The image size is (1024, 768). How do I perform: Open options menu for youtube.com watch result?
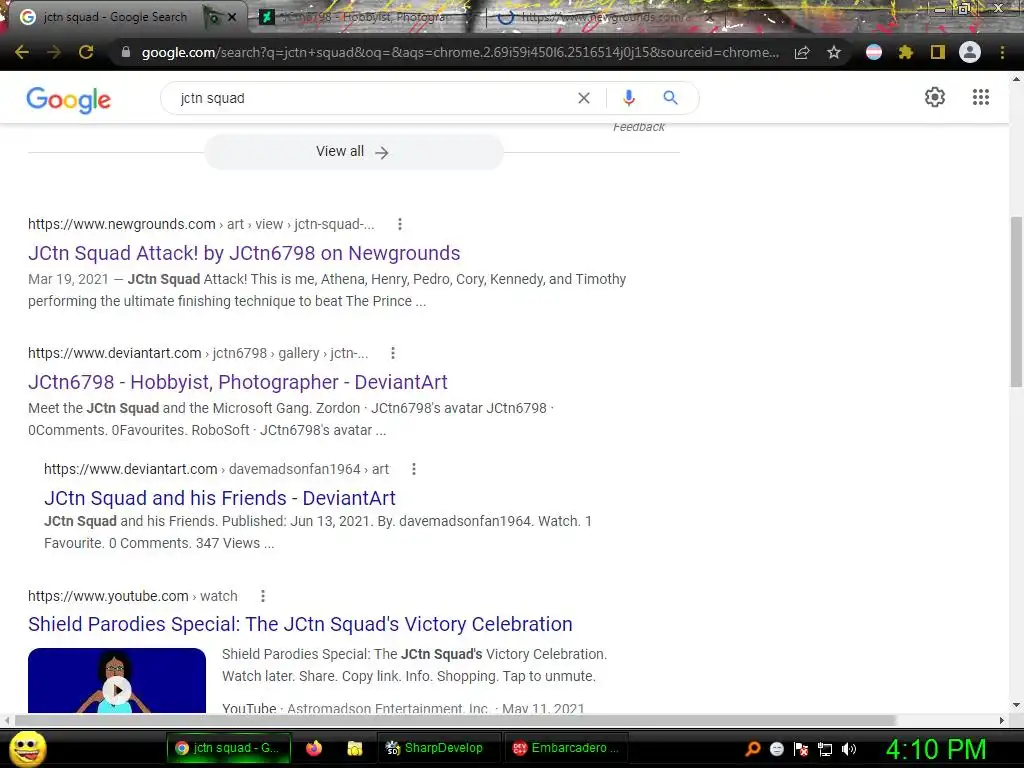click(x=263, y=596)
